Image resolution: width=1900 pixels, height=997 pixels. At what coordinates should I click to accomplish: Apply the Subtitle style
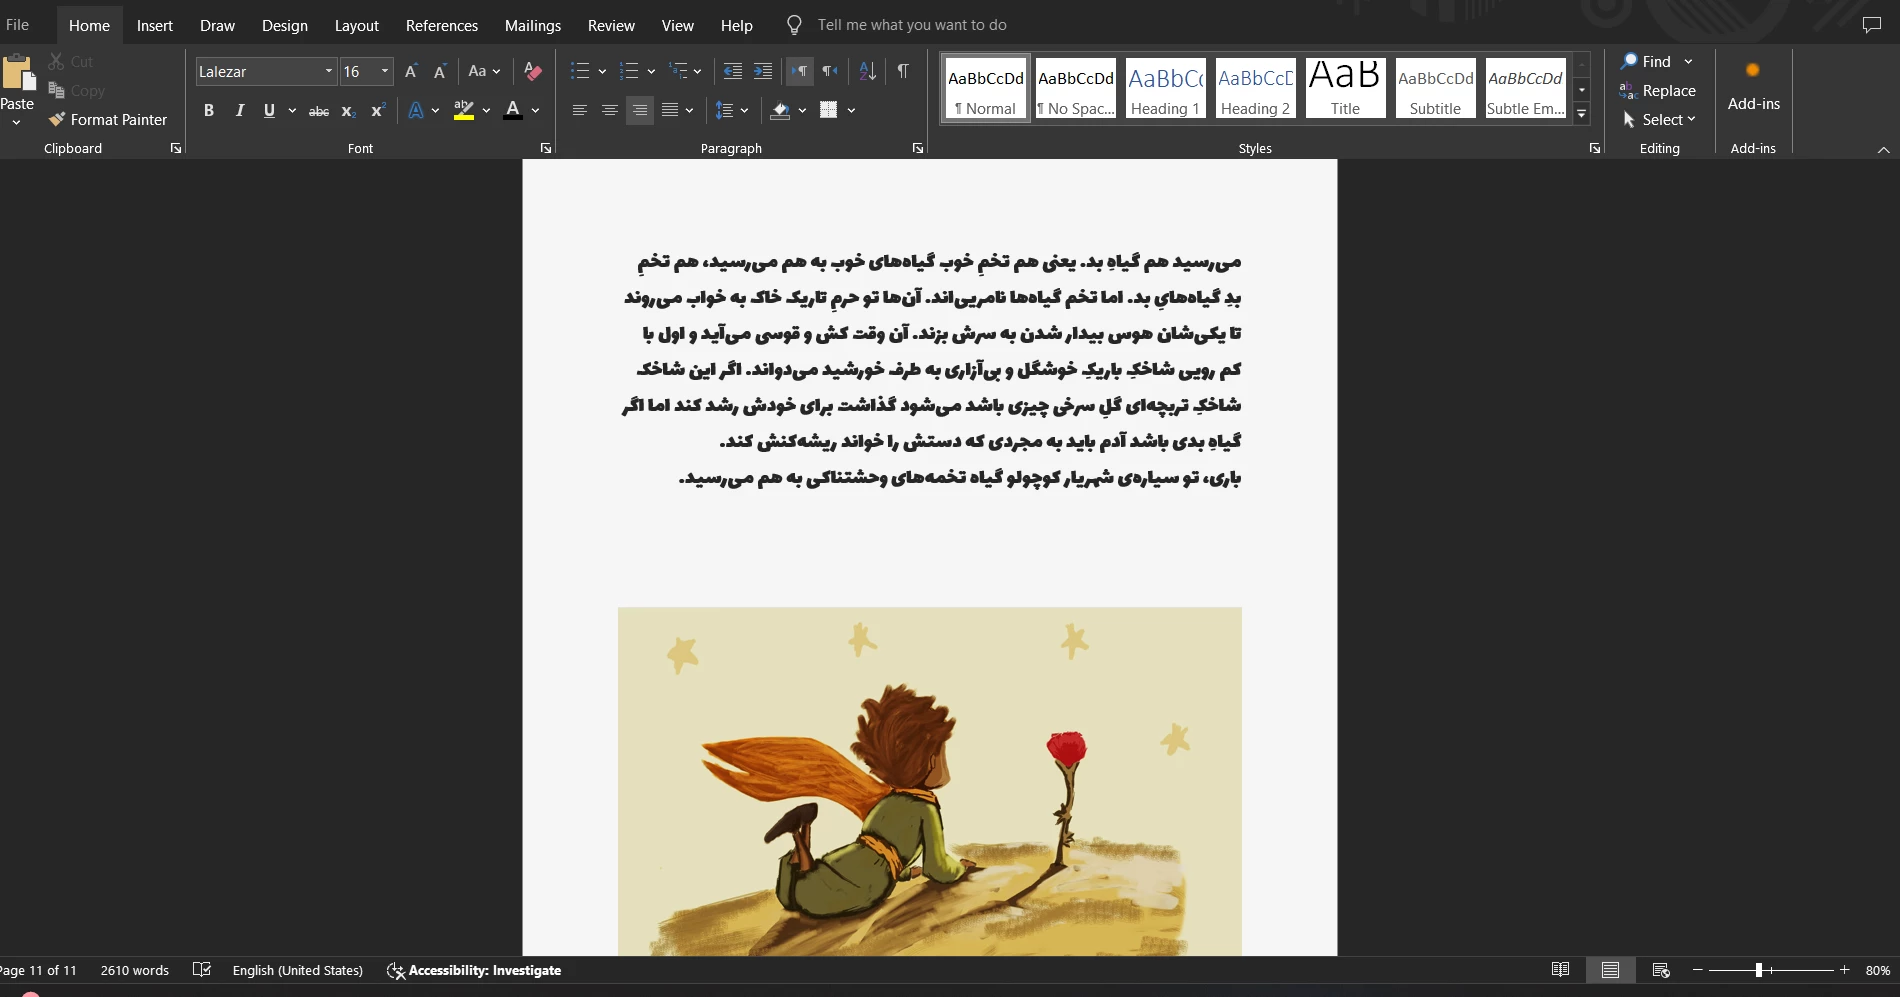[1436, 88]
